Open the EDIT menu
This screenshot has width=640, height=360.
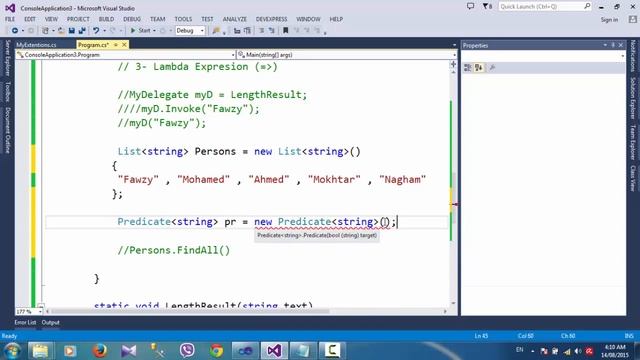pyautogui.click(x=30, y=19)
